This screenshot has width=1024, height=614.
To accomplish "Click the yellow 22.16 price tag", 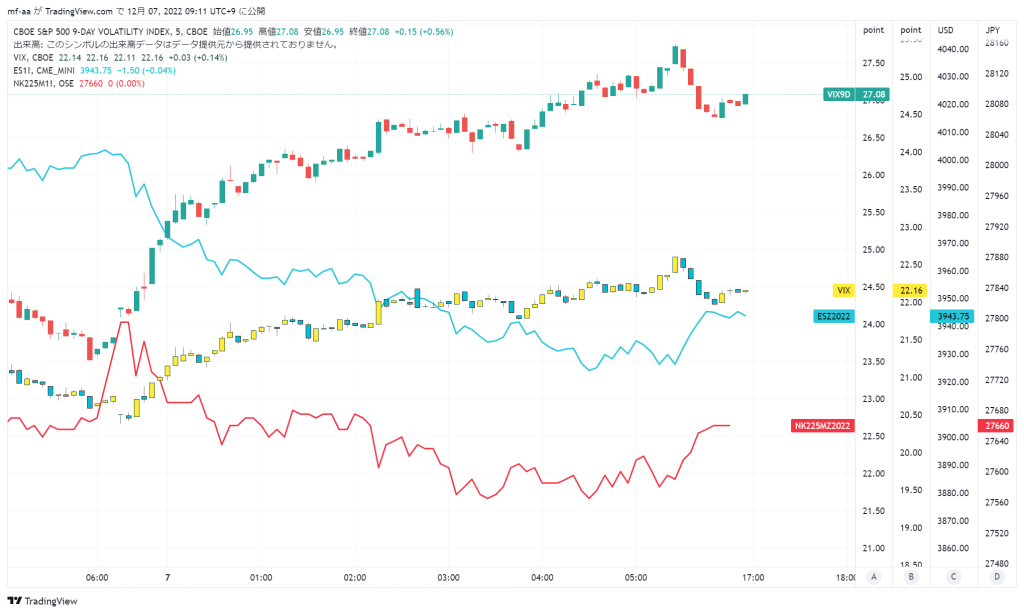I will point(910,291).
